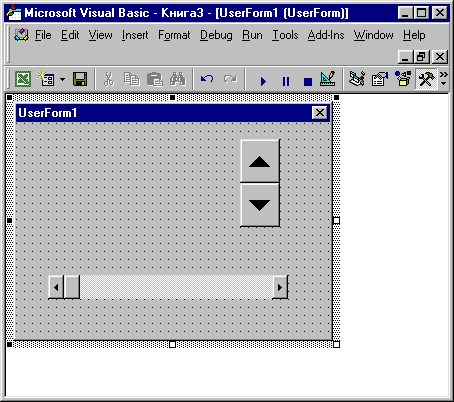
Task: Run the macro with the play icon
Action: tap(263, 81)
